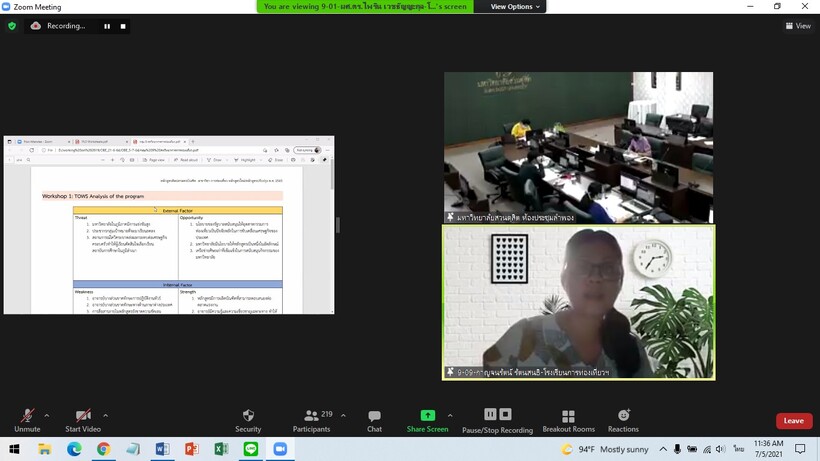Click the notebook app icon in taskbar
820x461 pixels.
(x=133, y=449)
